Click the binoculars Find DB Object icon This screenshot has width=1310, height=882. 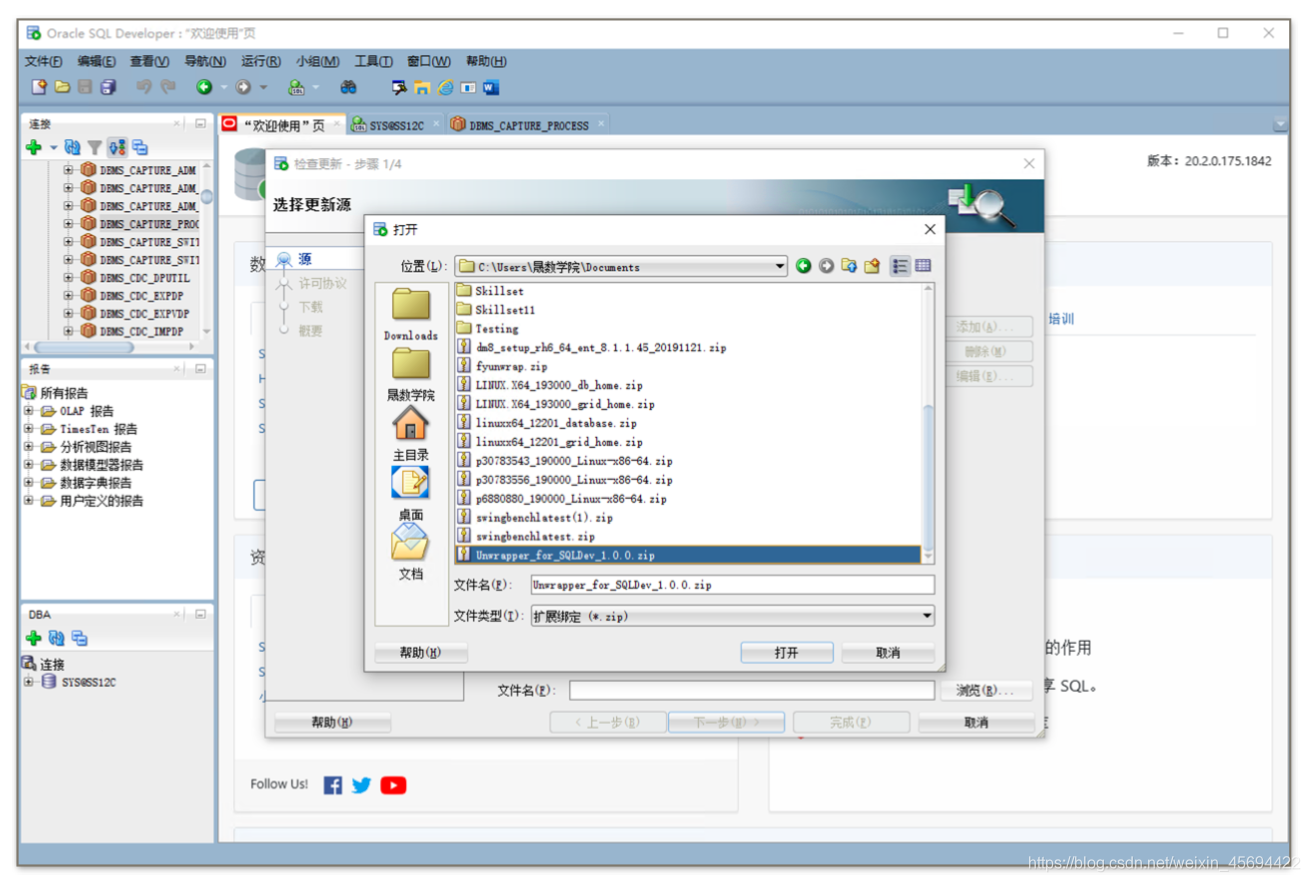click(348, 87)
